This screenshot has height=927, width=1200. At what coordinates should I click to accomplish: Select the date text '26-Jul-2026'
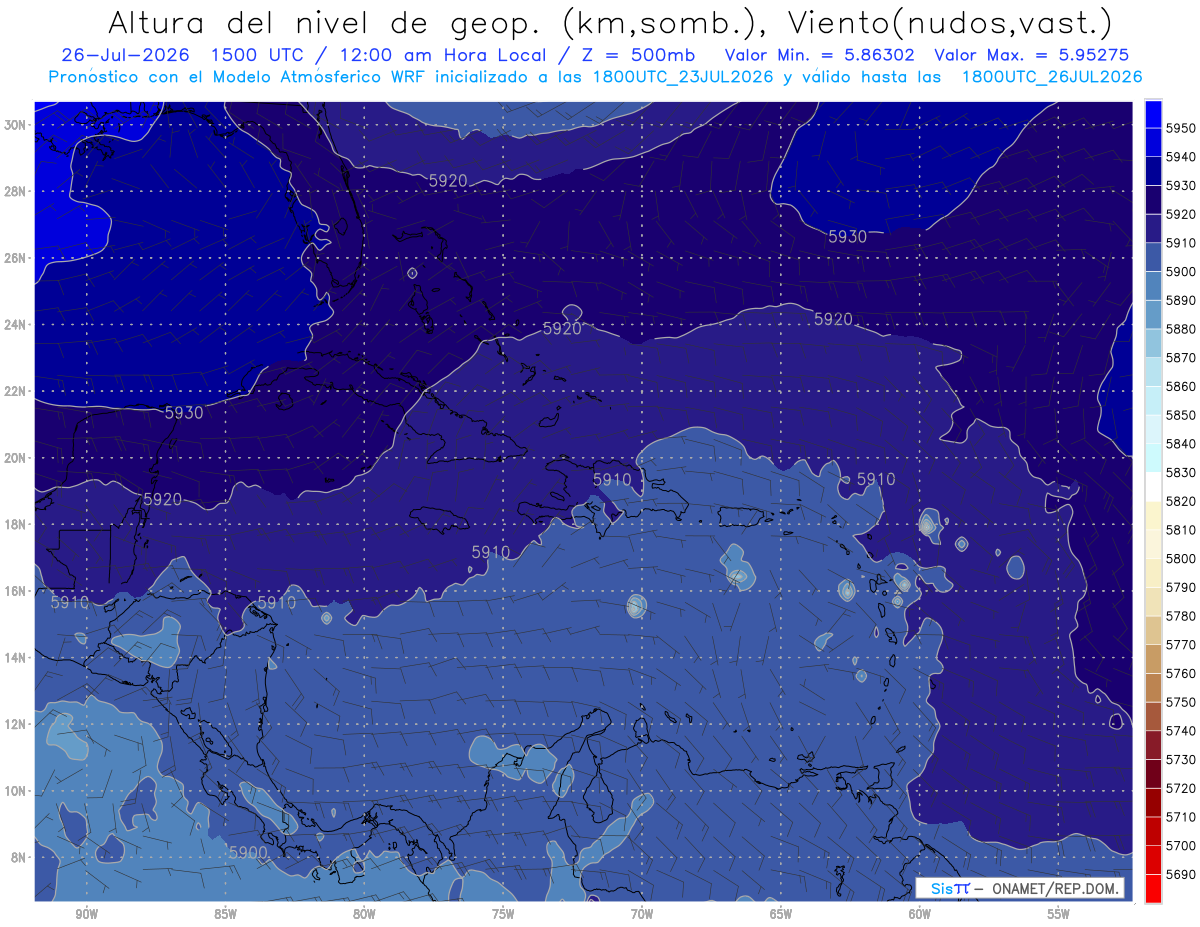pyautogui.click(x=124, y=55)
